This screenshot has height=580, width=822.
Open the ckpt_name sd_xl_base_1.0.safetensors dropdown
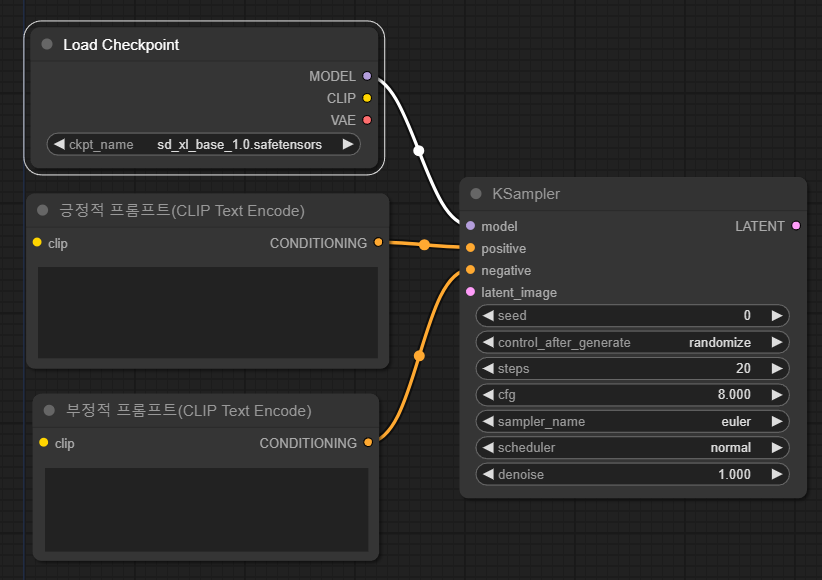[x=203, y=144]
